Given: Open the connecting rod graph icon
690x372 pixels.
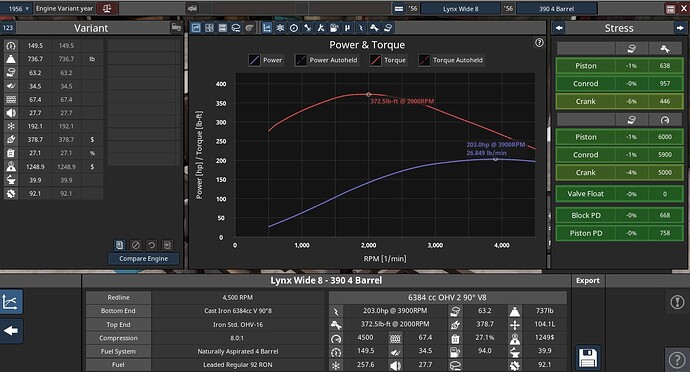Looking at the screenshot, I should pos(307,28).
